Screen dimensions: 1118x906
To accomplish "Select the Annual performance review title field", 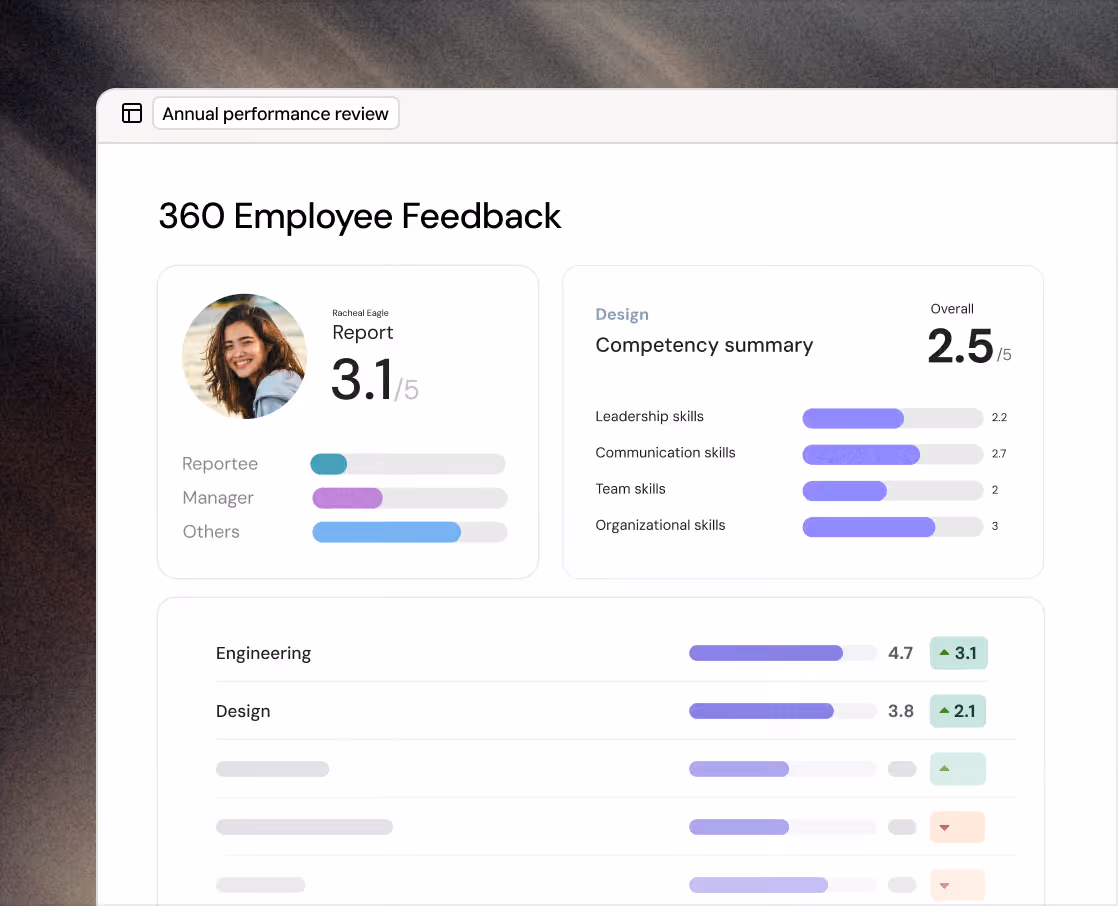I will tap(275, 113).
